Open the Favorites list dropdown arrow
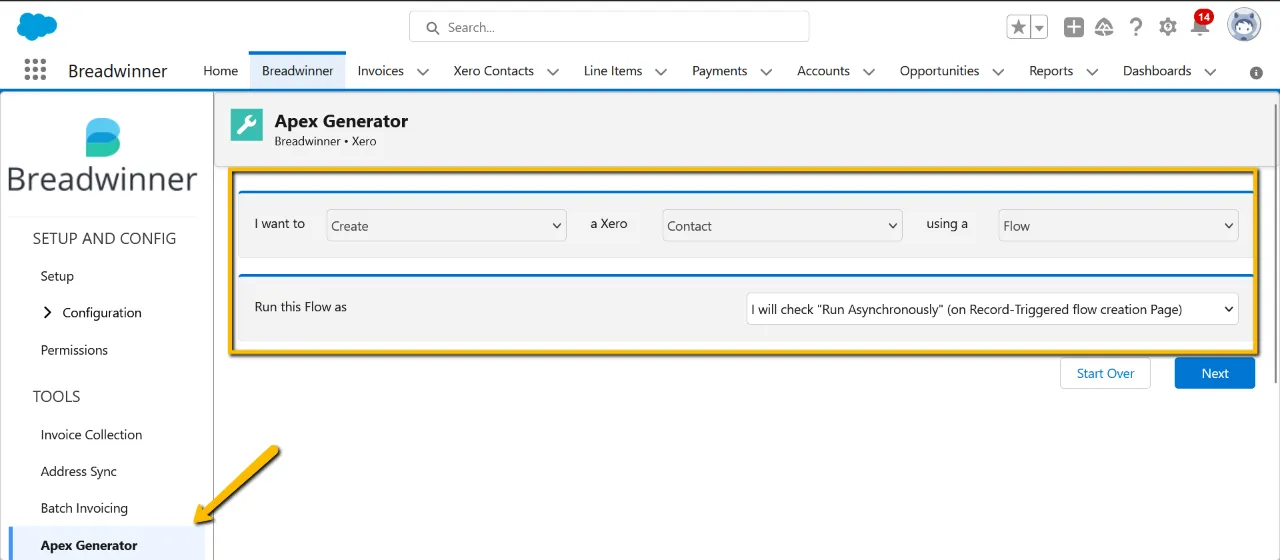The image size is (1280, 560). [x=1039, y=27]
